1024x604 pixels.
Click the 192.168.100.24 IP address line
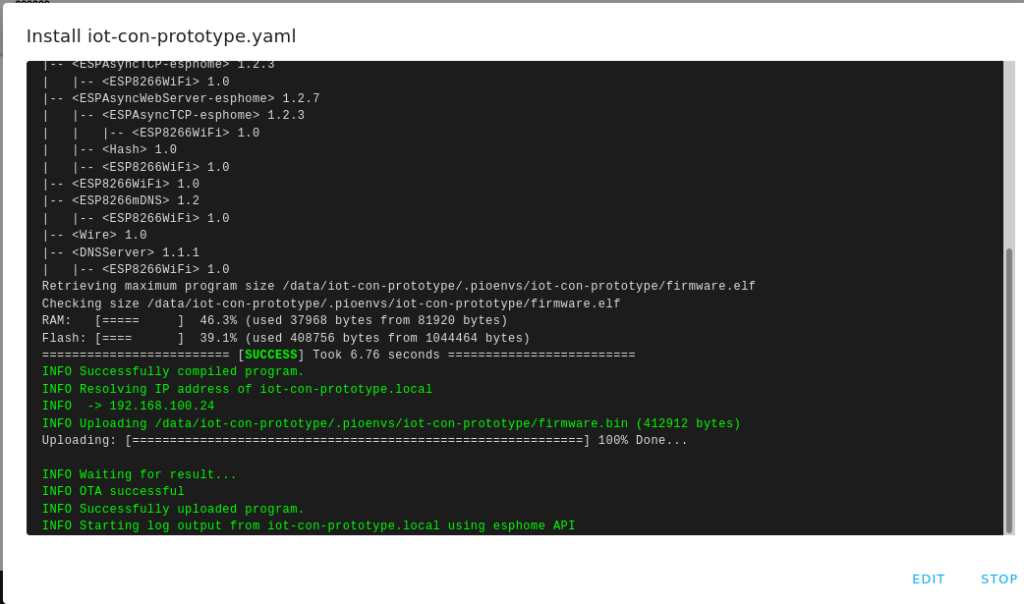coord(128,406)
